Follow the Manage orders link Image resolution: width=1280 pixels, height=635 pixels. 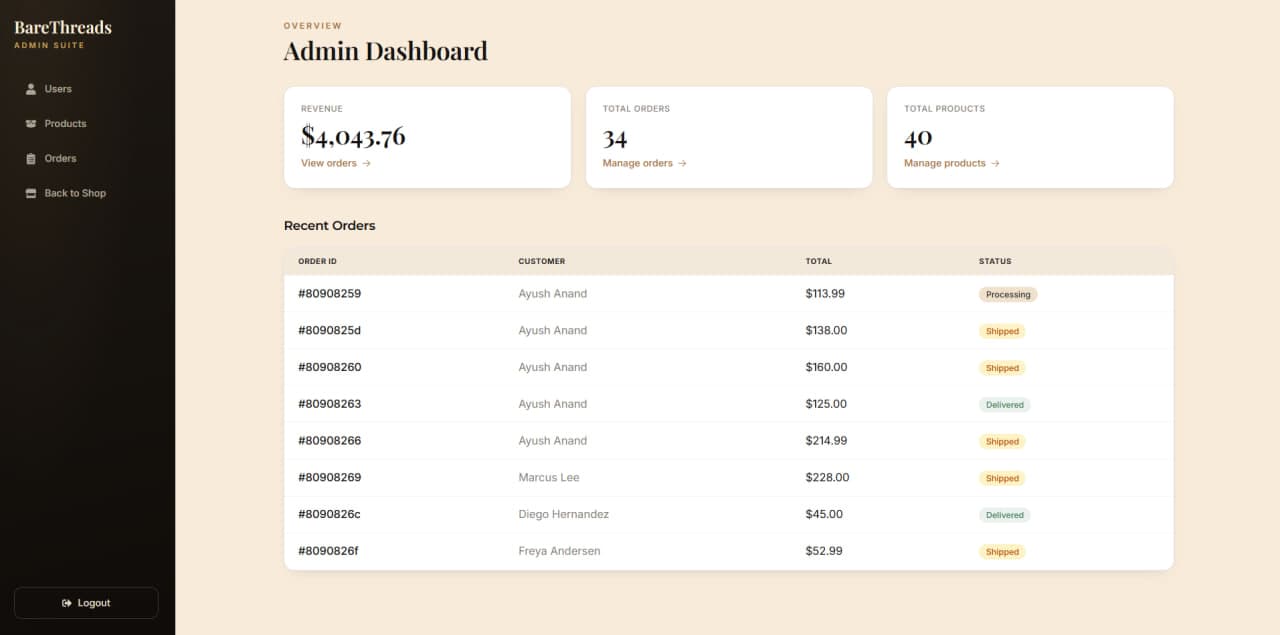click(x=644, y=163)
